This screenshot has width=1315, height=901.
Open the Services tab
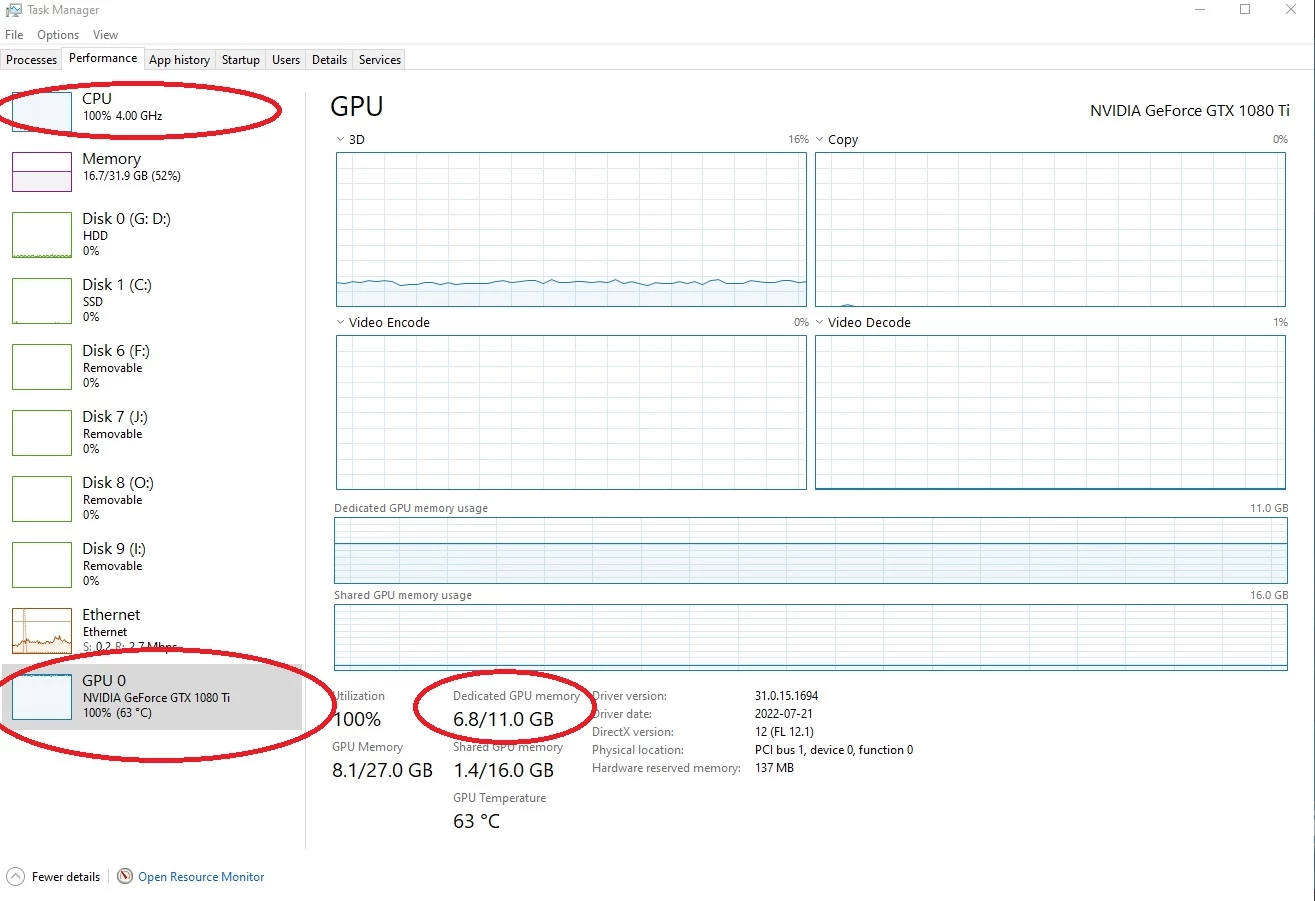[x=380, y=60]
